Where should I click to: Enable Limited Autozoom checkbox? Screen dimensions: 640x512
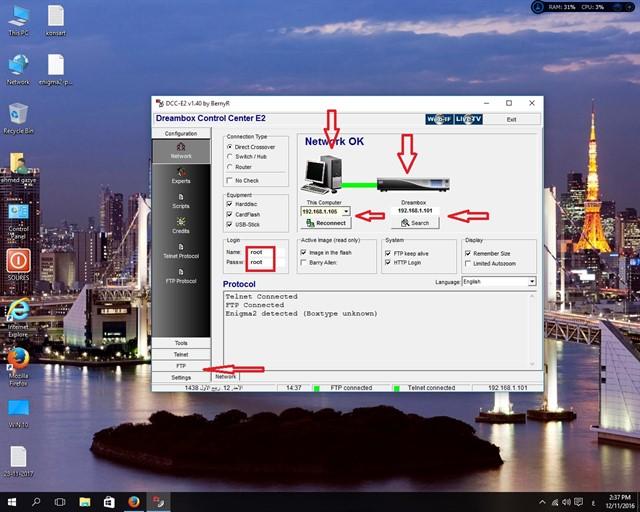pyautogui.click(x=468, y=263)
